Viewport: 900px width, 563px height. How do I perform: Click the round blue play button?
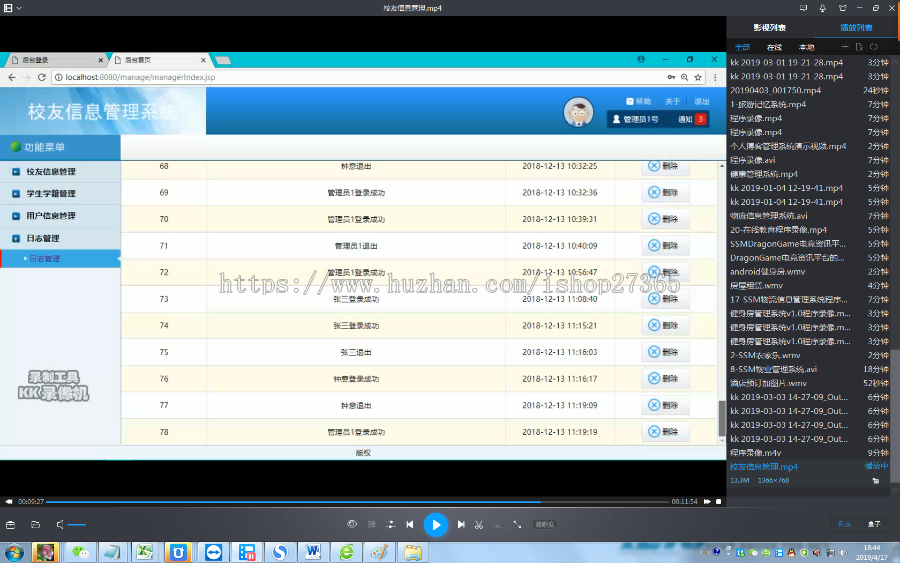[436, 525]
